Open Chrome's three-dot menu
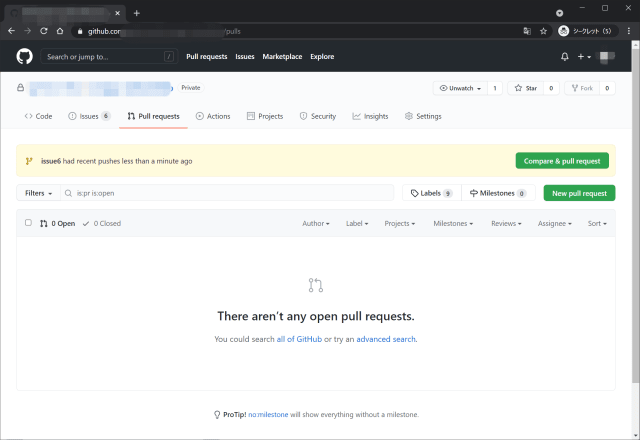Screen dimensions: 640x440 coord(629,31)
